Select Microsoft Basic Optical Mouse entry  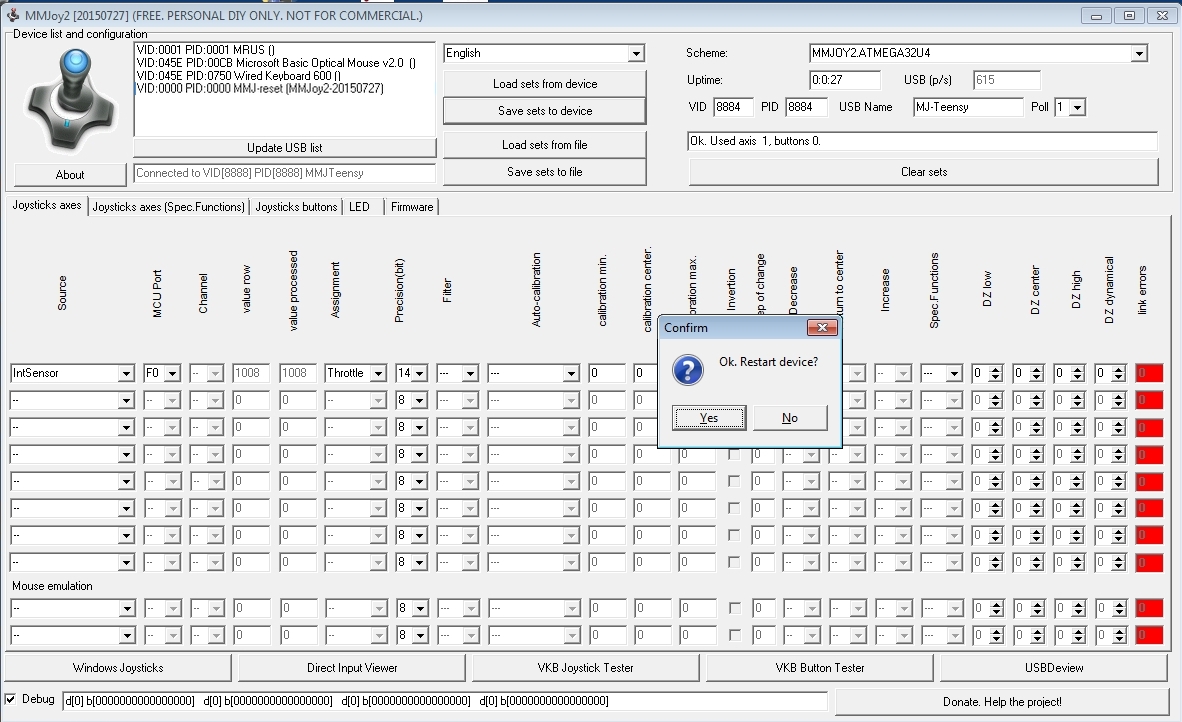pyautogui.click(x=276, y=63)
